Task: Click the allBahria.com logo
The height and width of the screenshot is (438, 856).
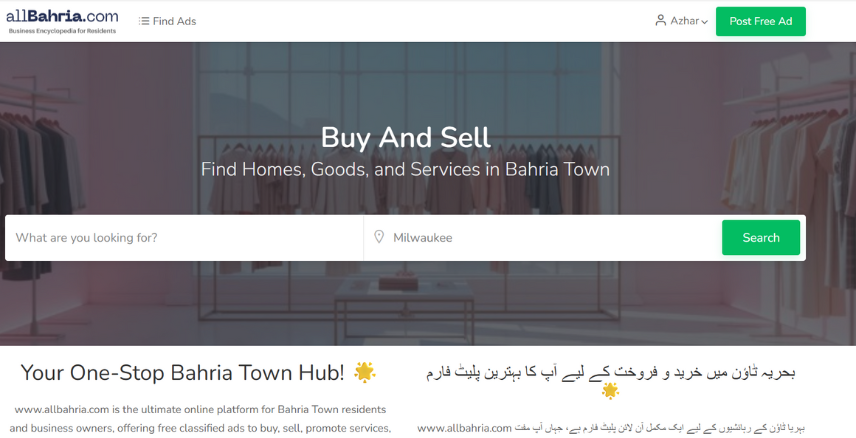Action: 62,21
